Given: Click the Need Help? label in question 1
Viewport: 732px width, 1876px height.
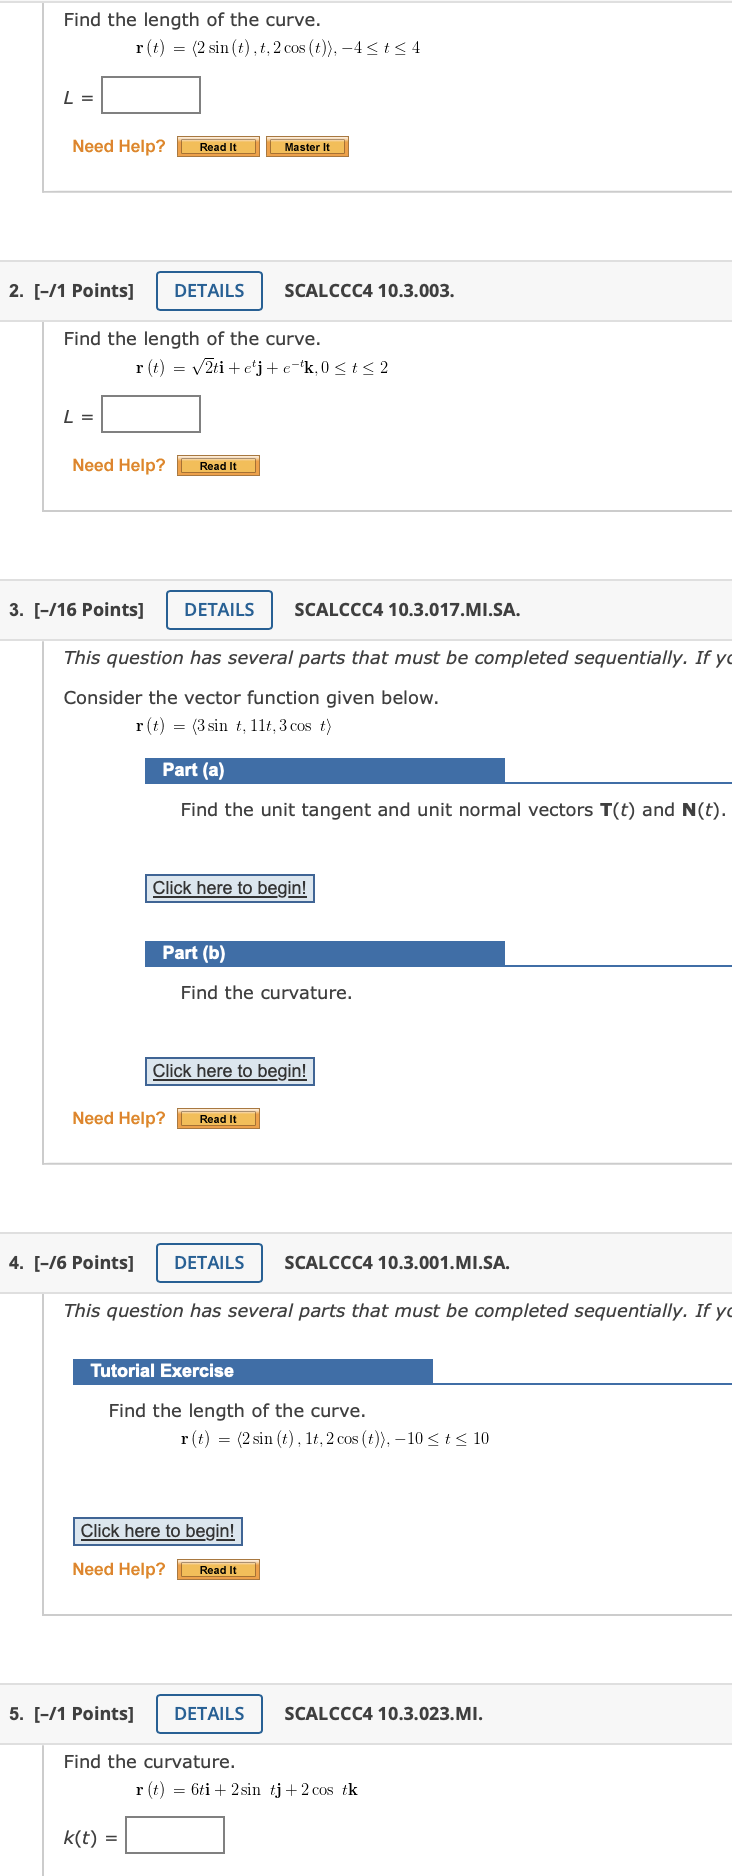Looking at the screenshot, I should pos(119,146).
